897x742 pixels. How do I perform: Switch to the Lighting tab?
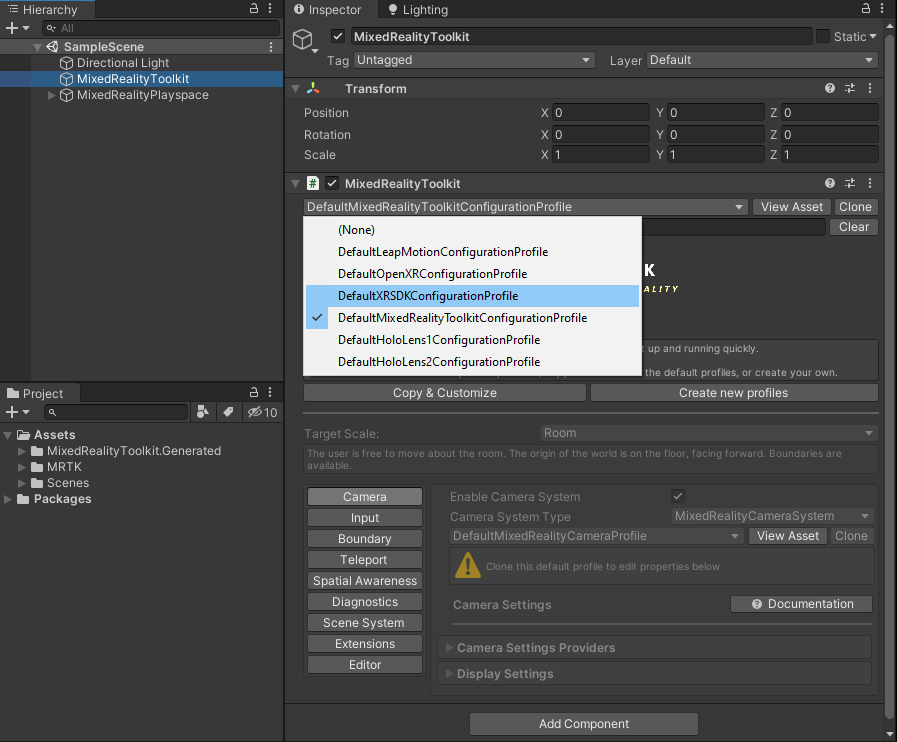click(x=418, y=10)
